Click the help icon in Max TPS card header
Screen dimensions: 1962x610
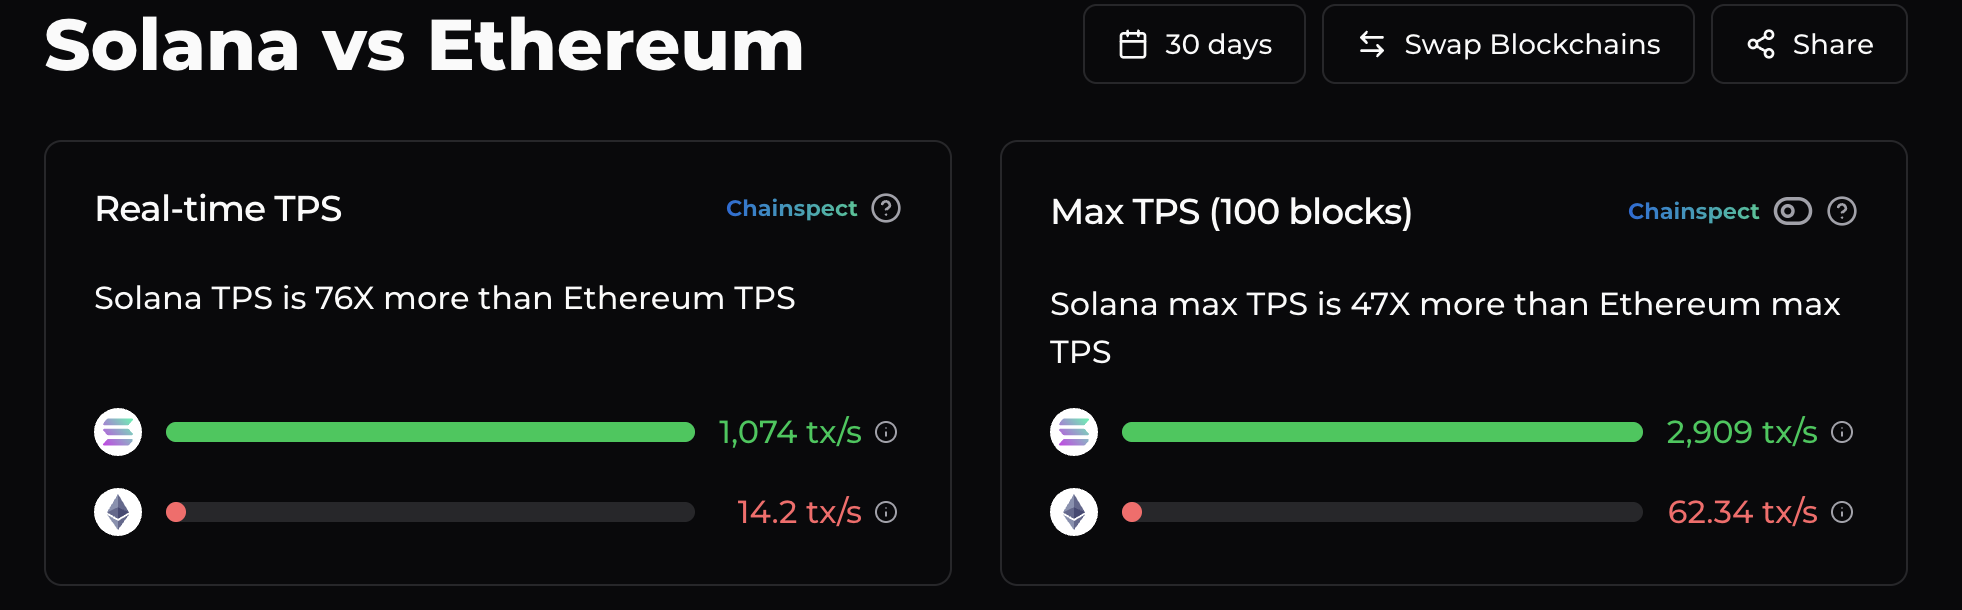point(1842,211)
